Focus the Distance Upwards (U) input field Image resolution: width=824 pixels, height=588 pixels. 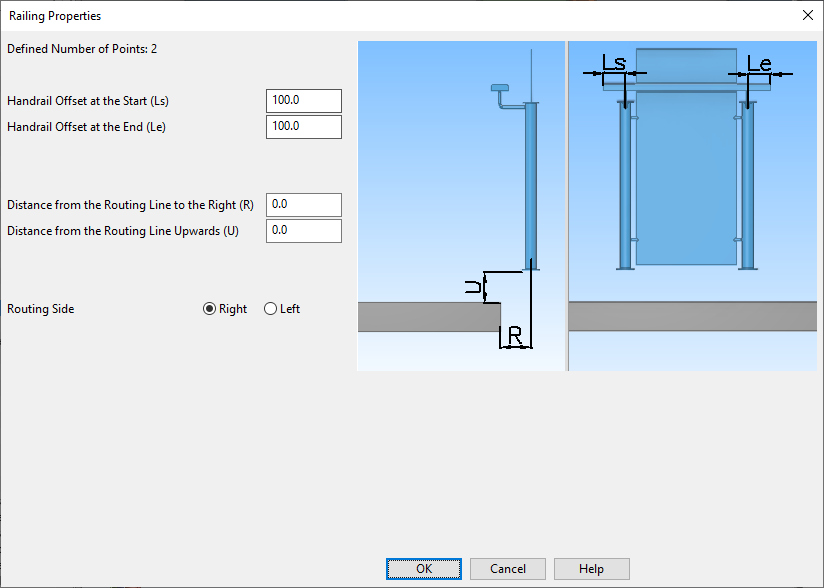304,231
